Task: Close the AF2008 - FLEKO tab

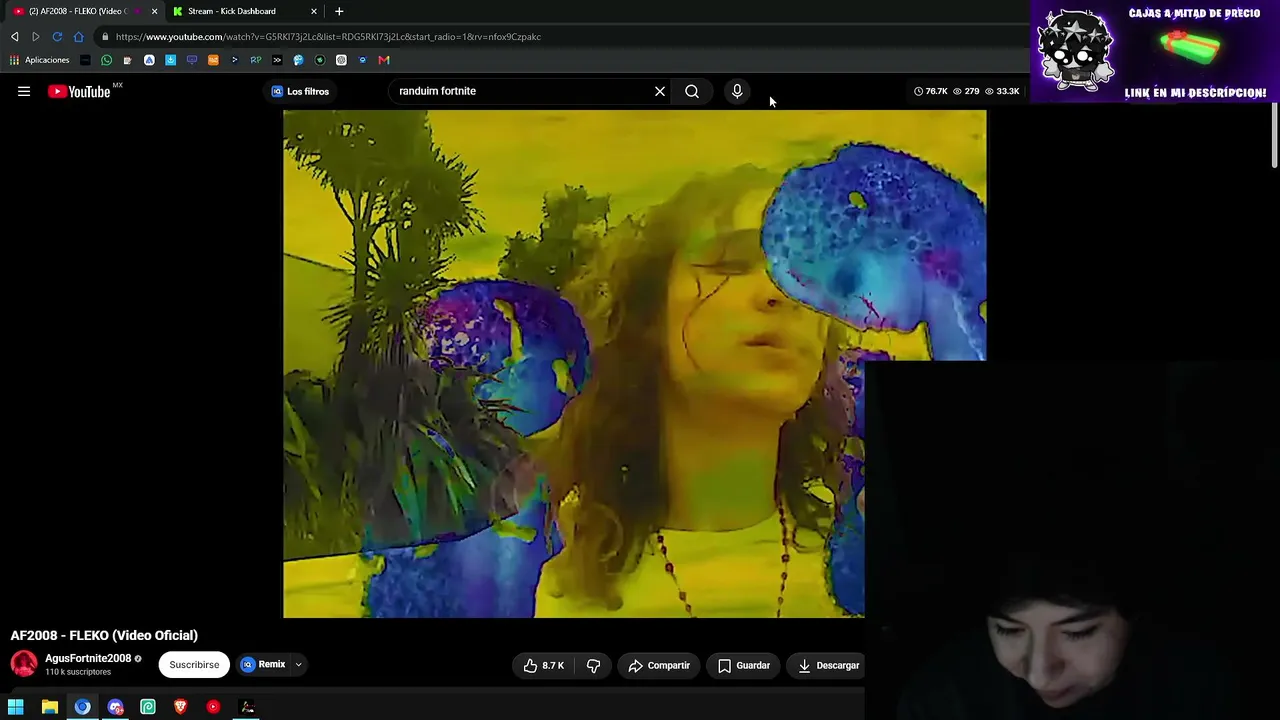Action: click(x=154, y=11)
